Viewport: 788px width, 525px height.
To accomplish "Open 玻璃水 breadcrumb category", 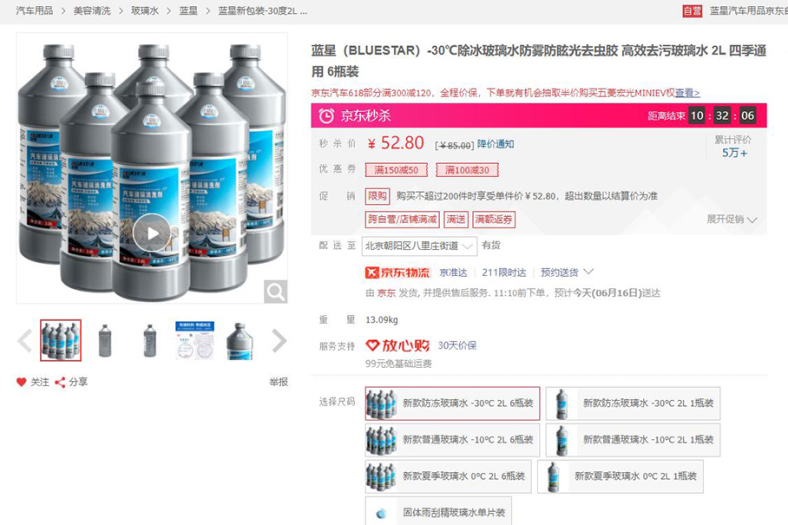I will pos(145,11).
